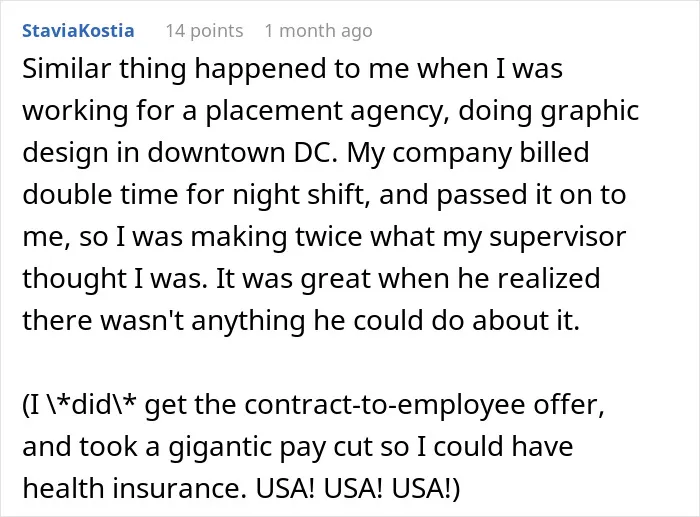
Task: Click "health insurance" in the last line
Action: (134, 488)
